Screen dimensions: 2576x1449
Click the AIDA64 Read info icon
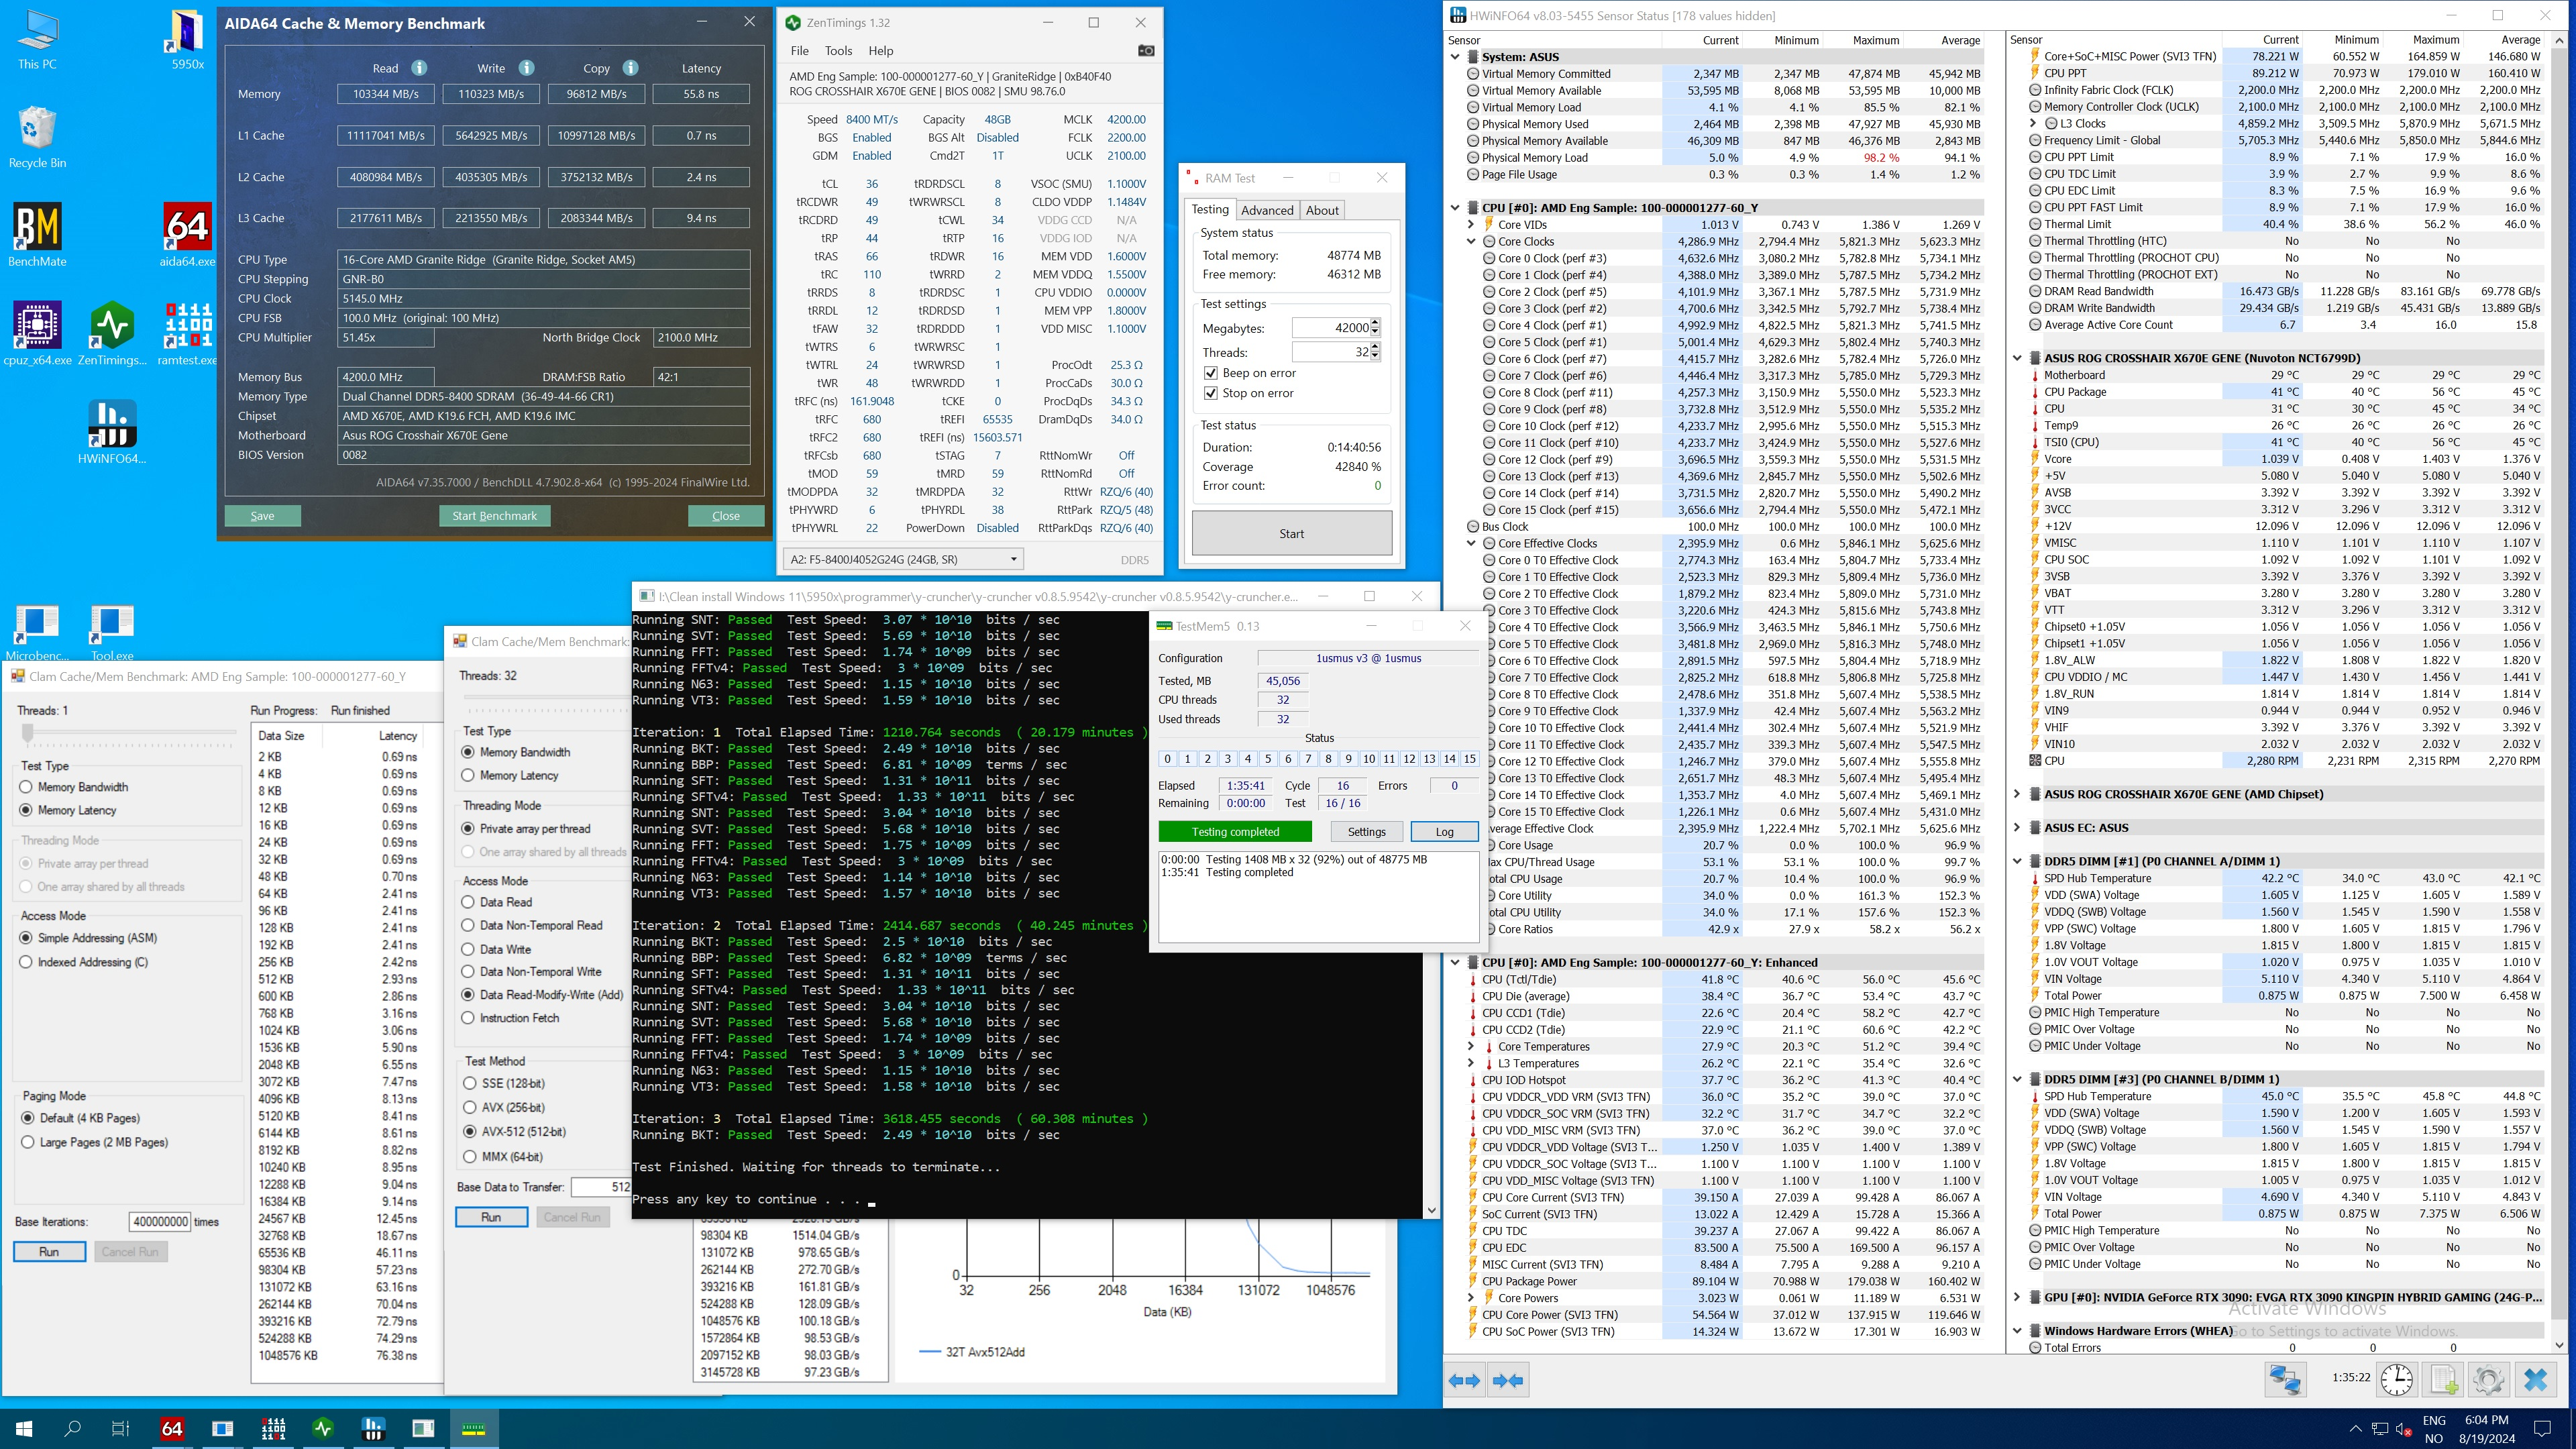[x=419, y=68]
